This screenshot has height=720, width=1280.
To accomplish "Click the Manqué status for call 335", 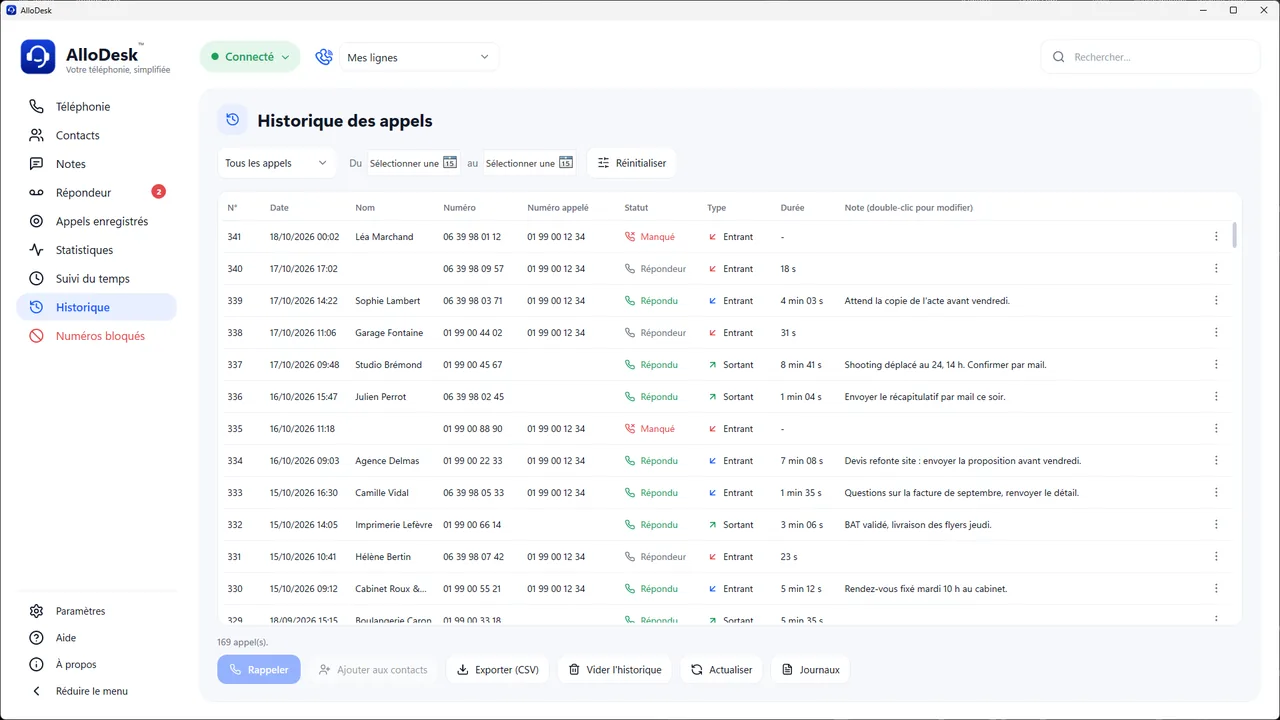I will click(650, 429).
